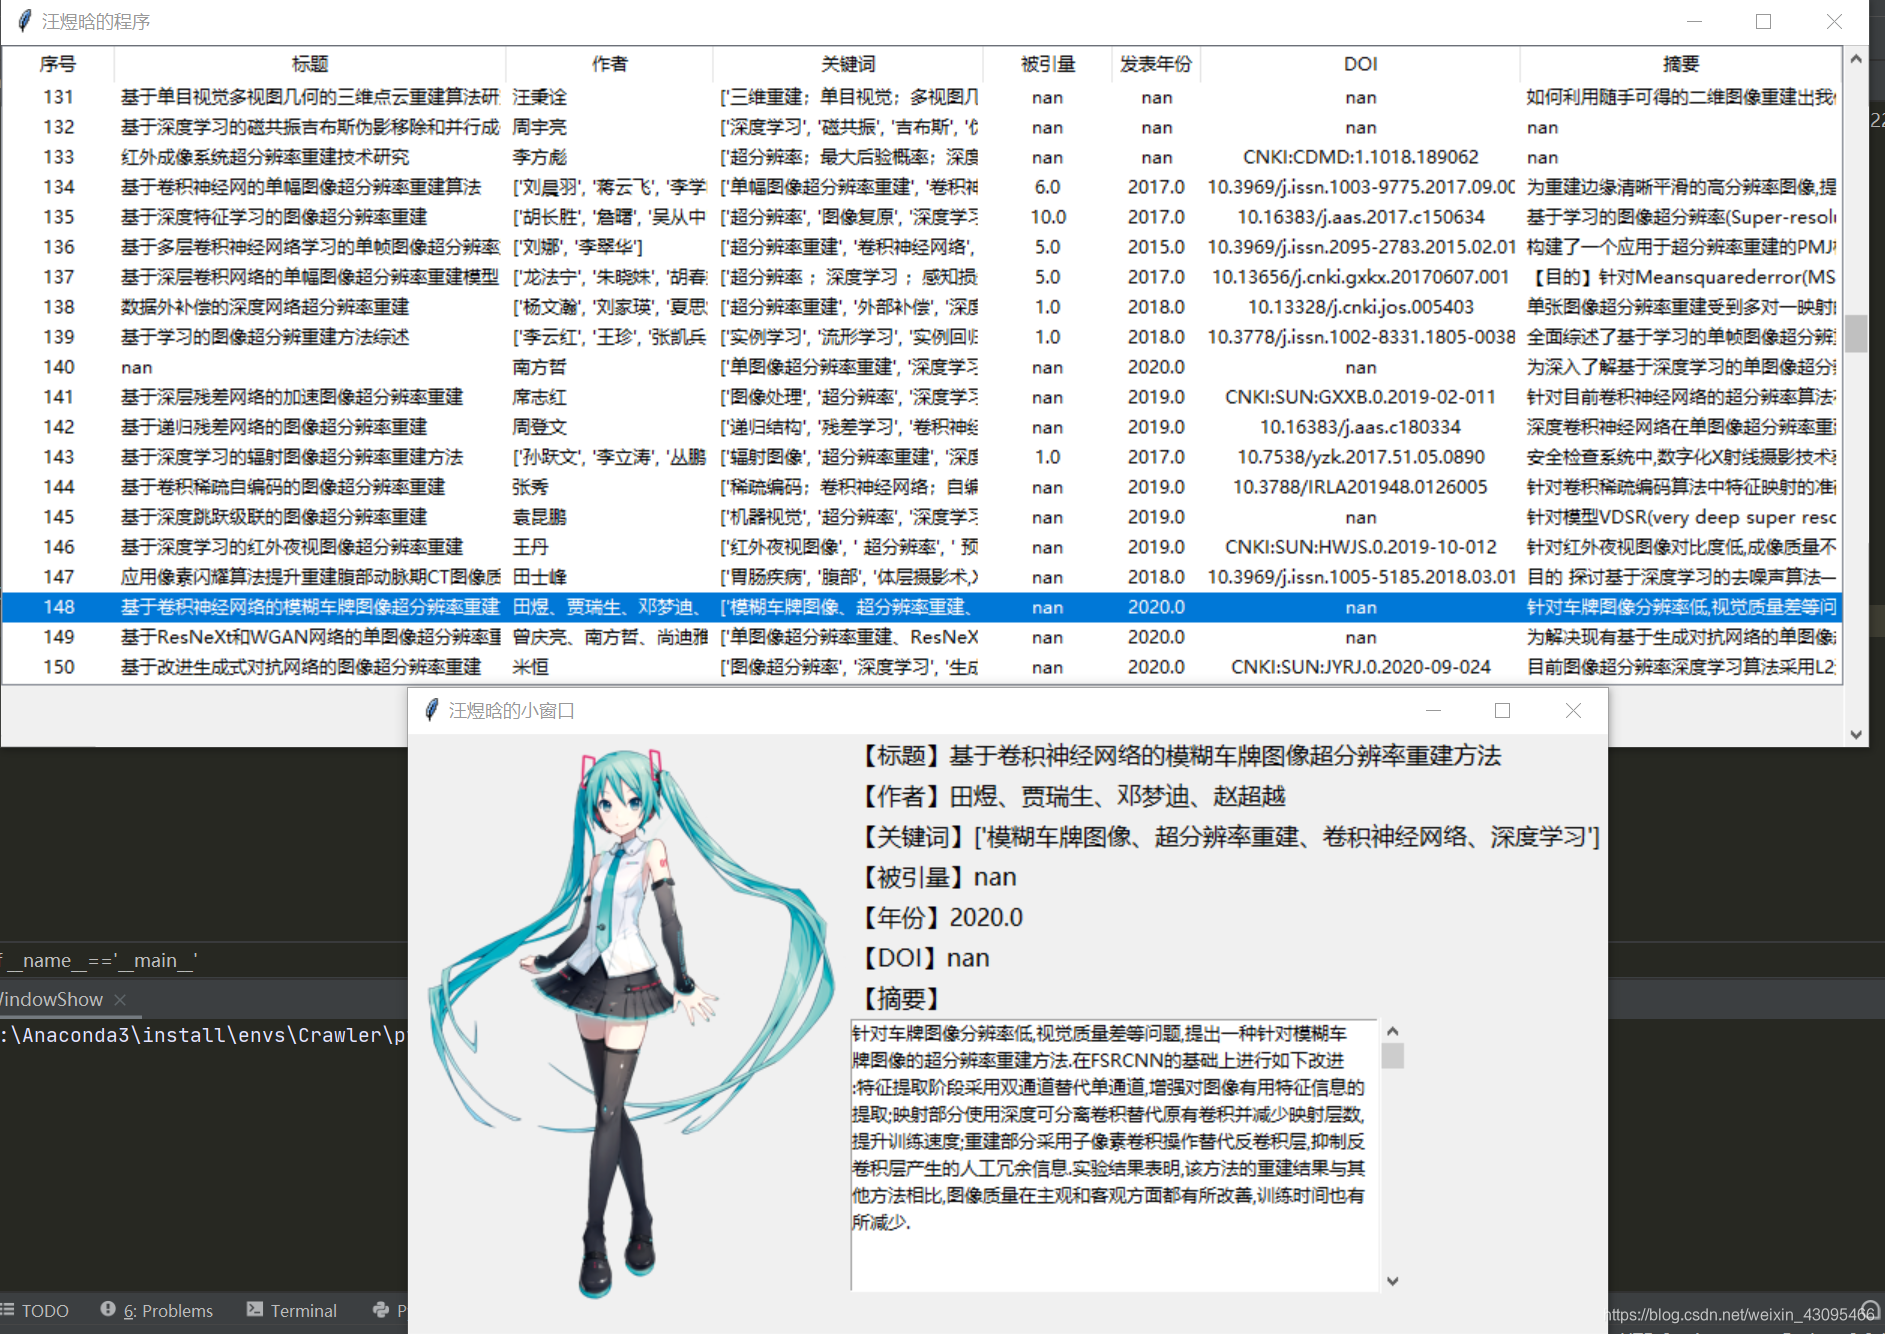The width and height of the screenshot is (1885, 1334).
Task: Select row 143 基于深度学习的辐射图像
Action: tap(920, 457)
